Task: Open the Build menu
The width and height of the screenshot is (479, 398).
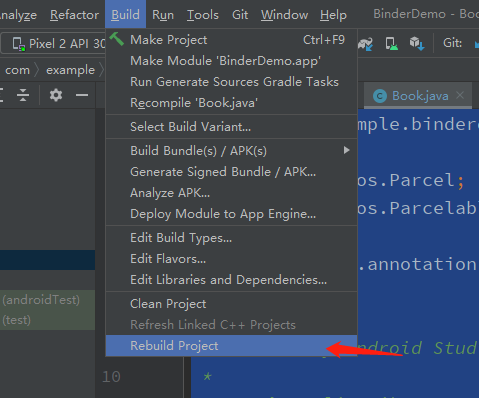Action: (125, 15)
